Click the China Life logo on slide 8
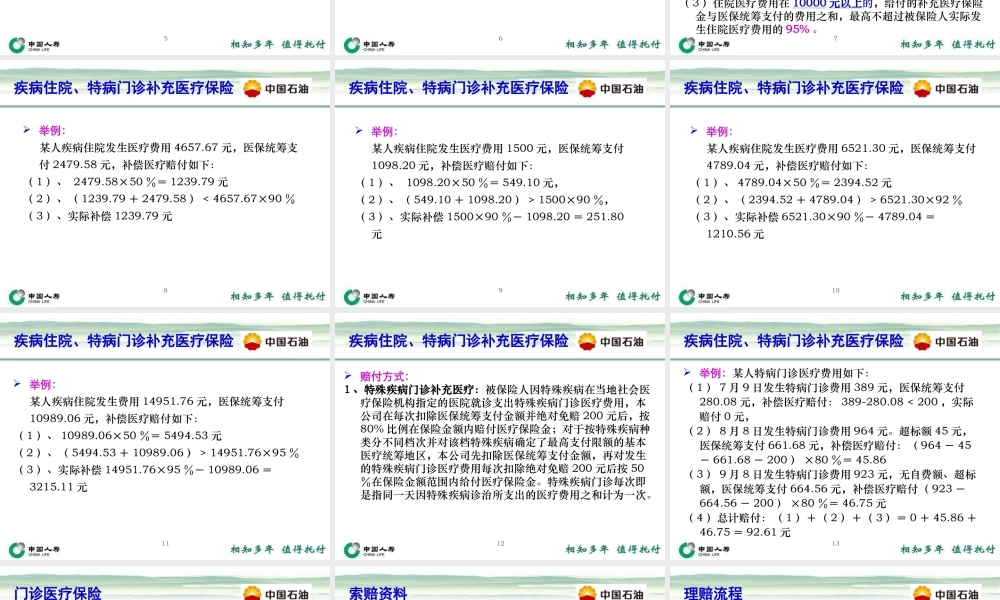This screenshot has height=600, width=1000. click(18, 296)
